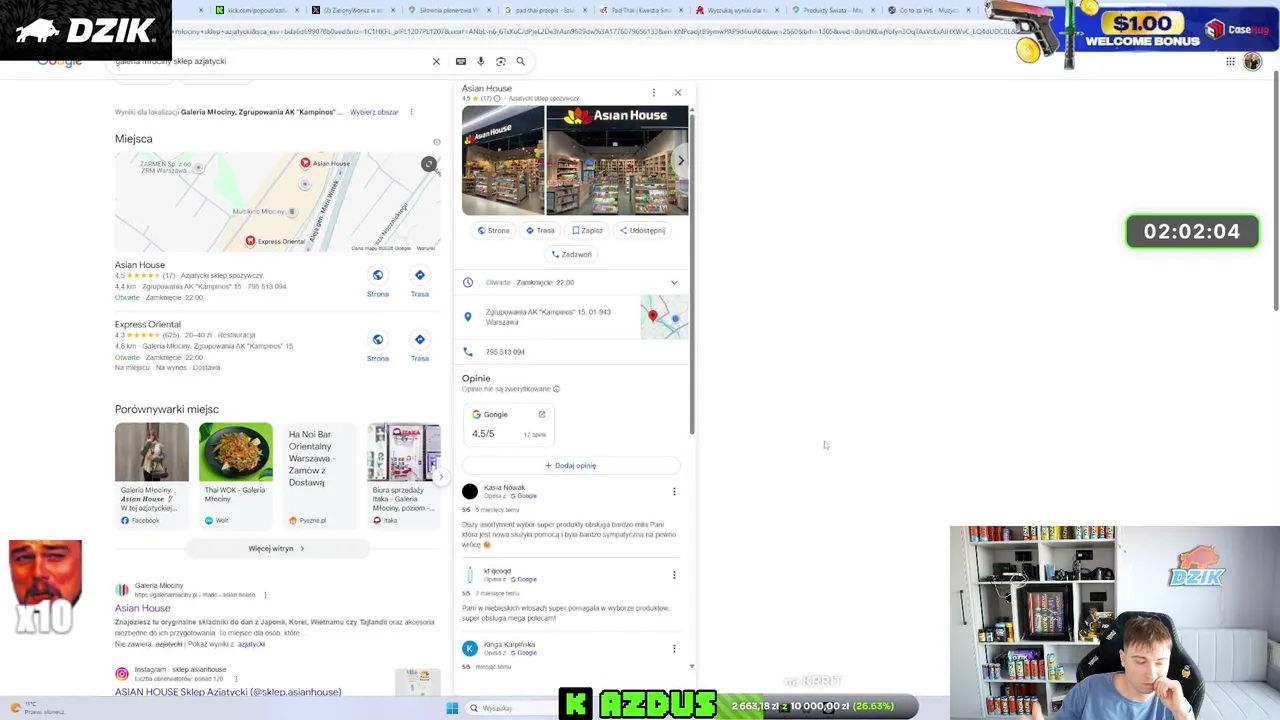1280x720 pixels.
Task: Open the Google apps grid
Action: coord(1230,61)
